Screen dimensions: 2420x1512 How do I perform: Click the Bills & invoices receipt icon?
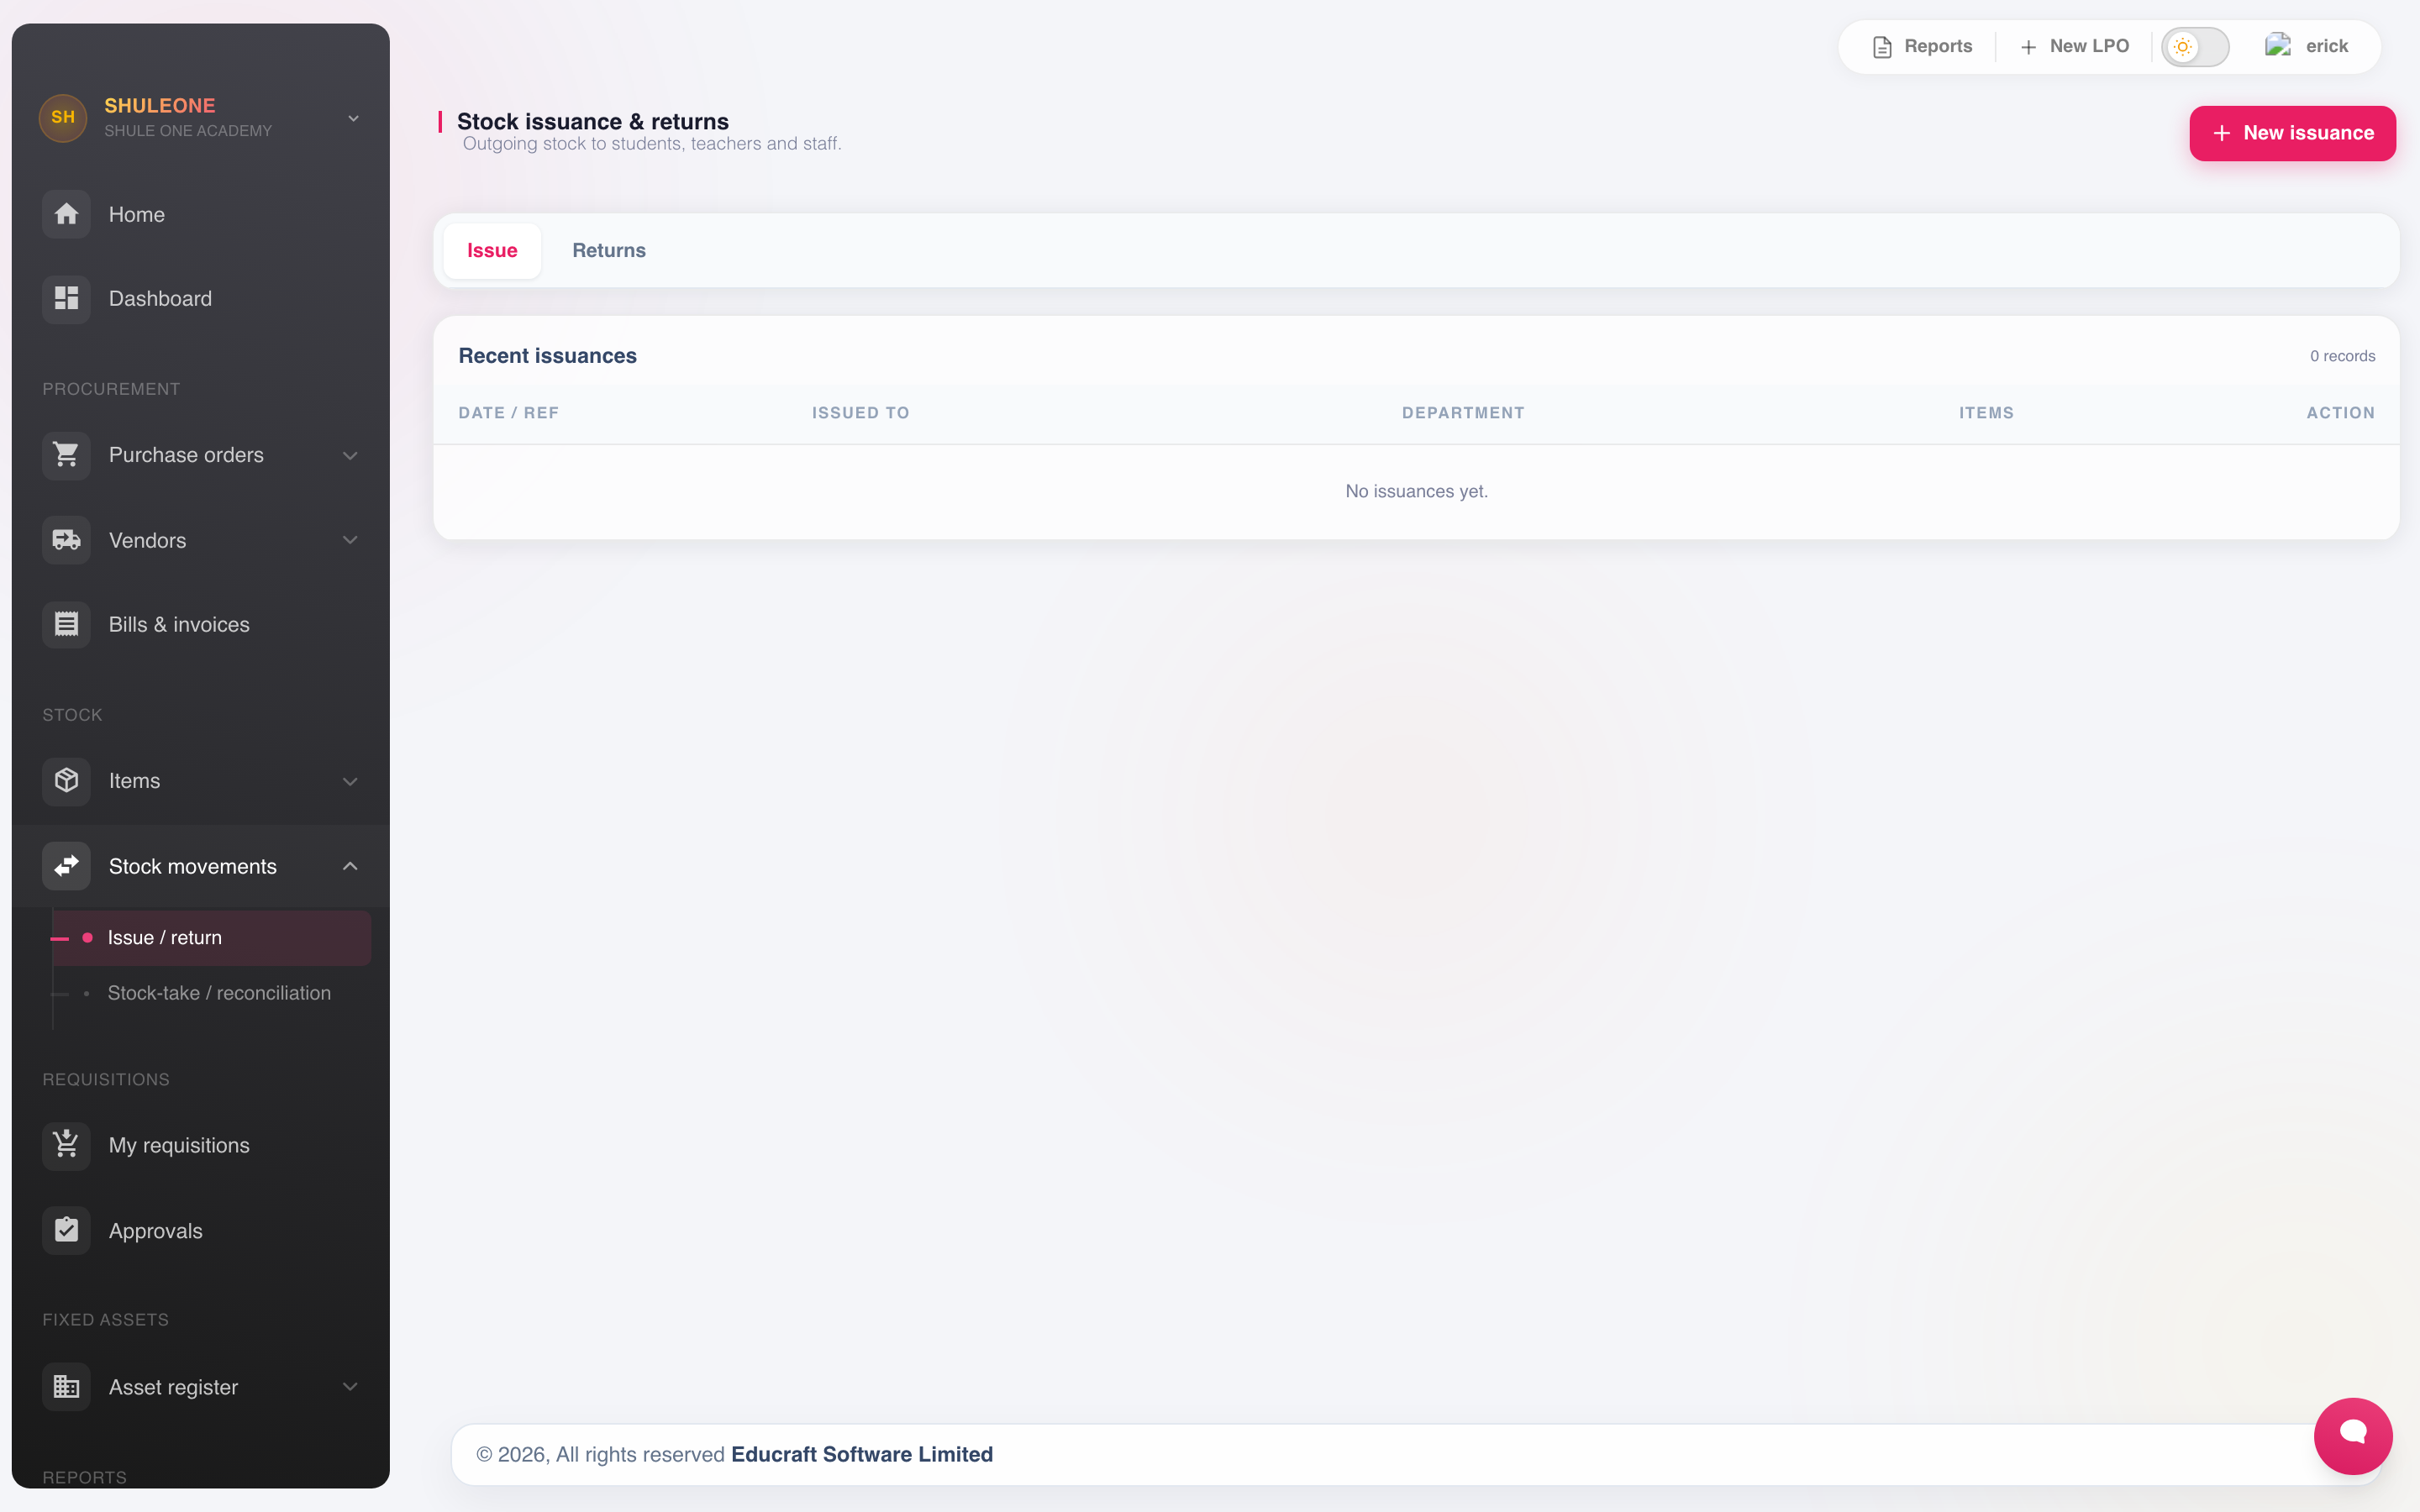66,624
